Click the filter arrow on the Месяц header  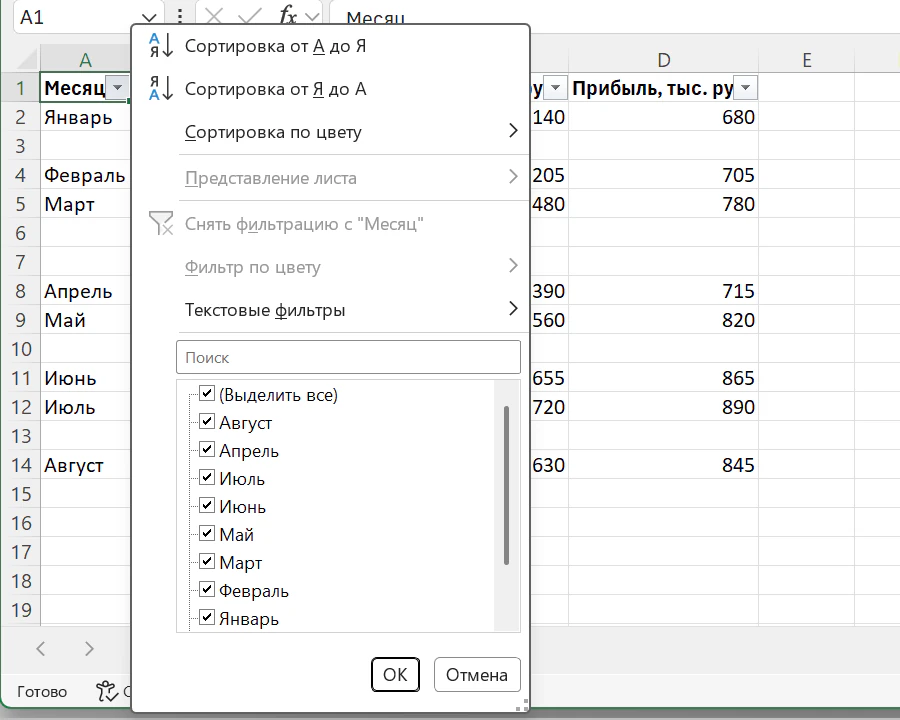pos(118,88)
